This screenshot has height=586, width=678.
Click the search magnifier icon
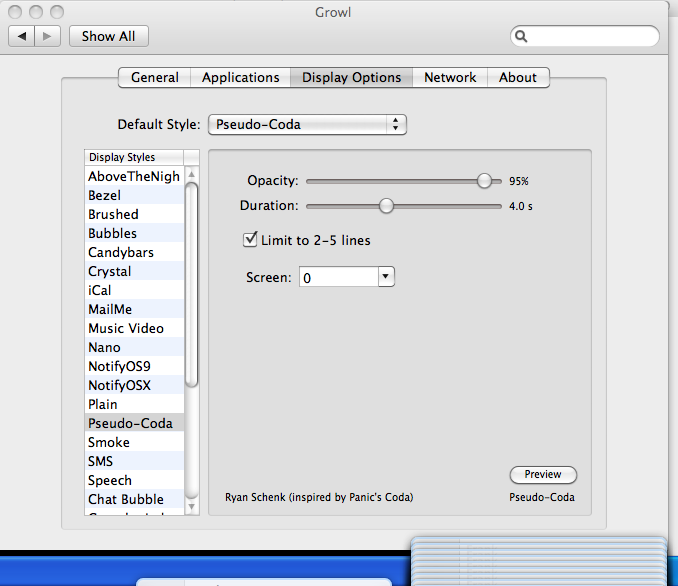[521, 37]
